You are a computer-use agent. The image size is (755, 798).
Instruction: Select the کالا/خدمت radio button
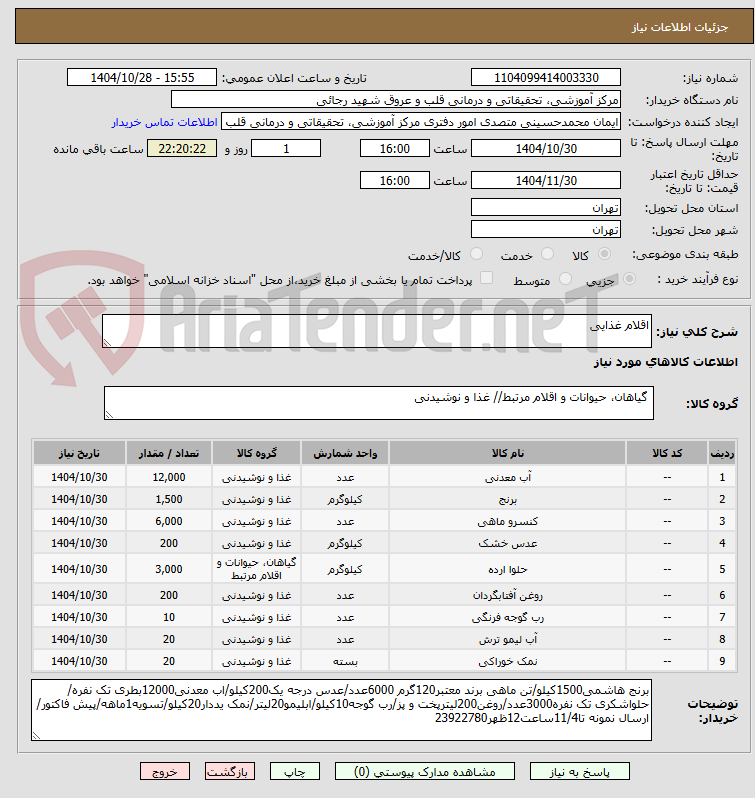476,253
